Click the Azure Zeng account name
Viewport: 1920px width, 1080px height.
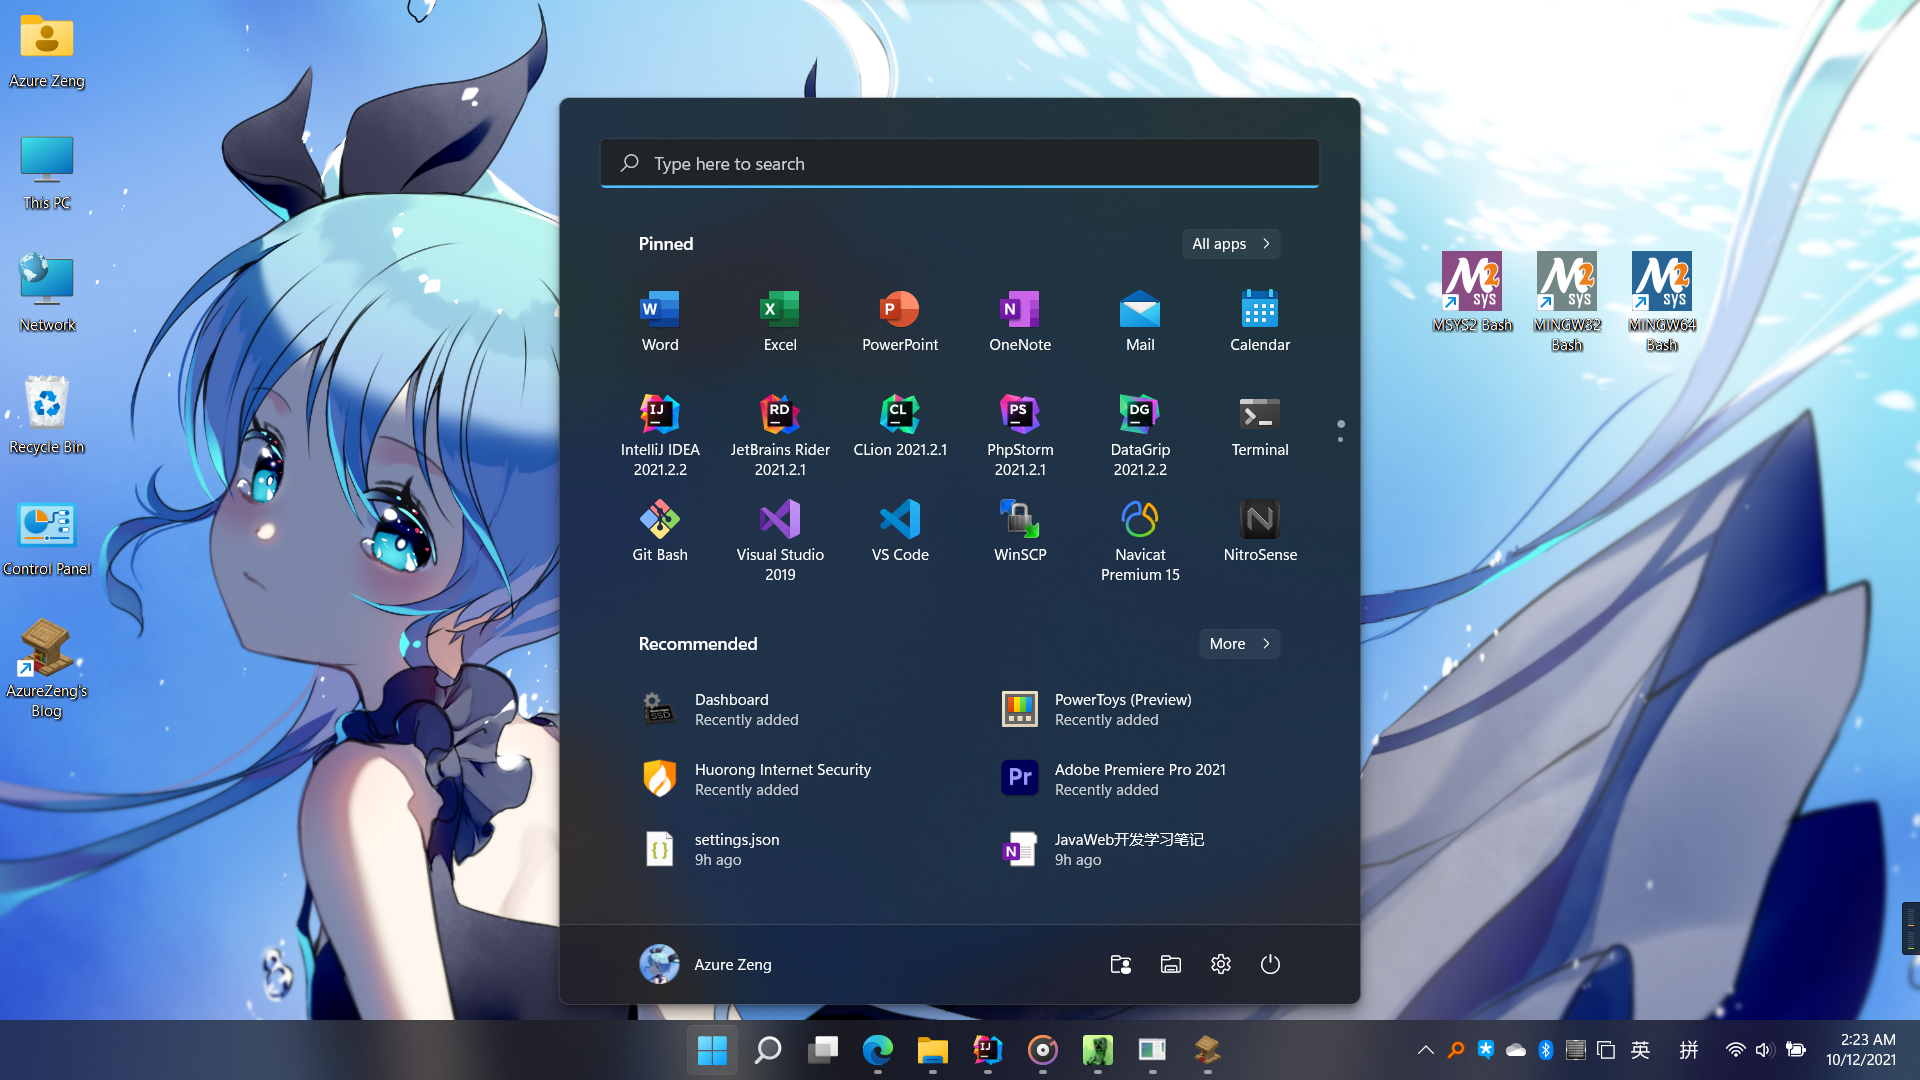tap(733, 964)
